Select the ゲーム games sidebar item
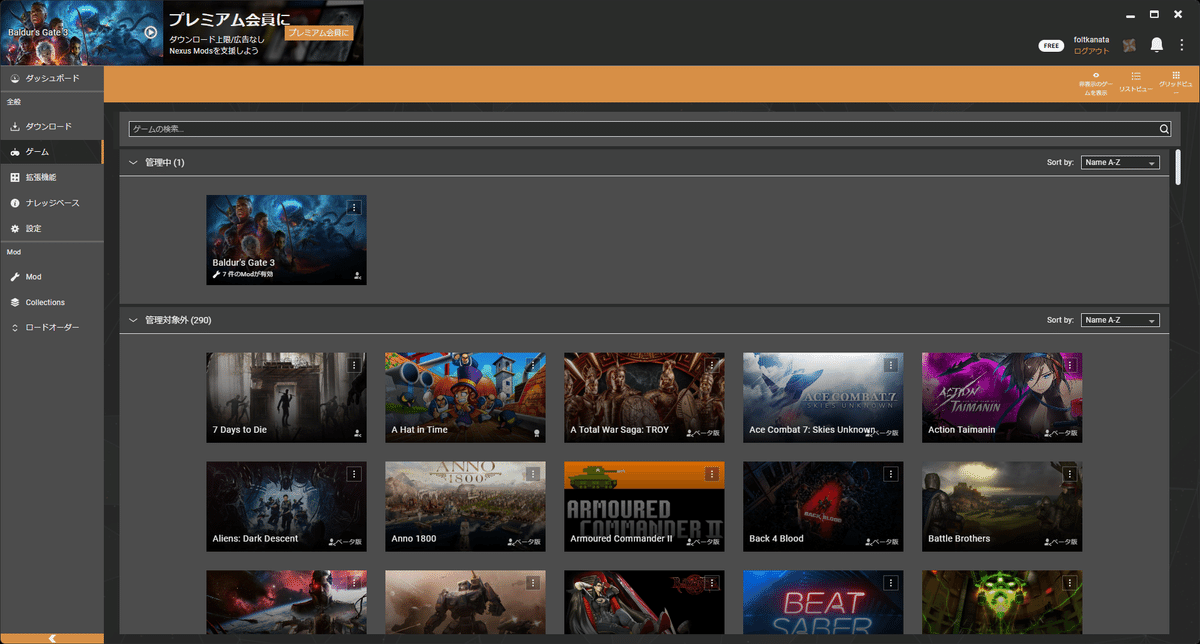1200x644 pixels. click(x=51, y=152)
